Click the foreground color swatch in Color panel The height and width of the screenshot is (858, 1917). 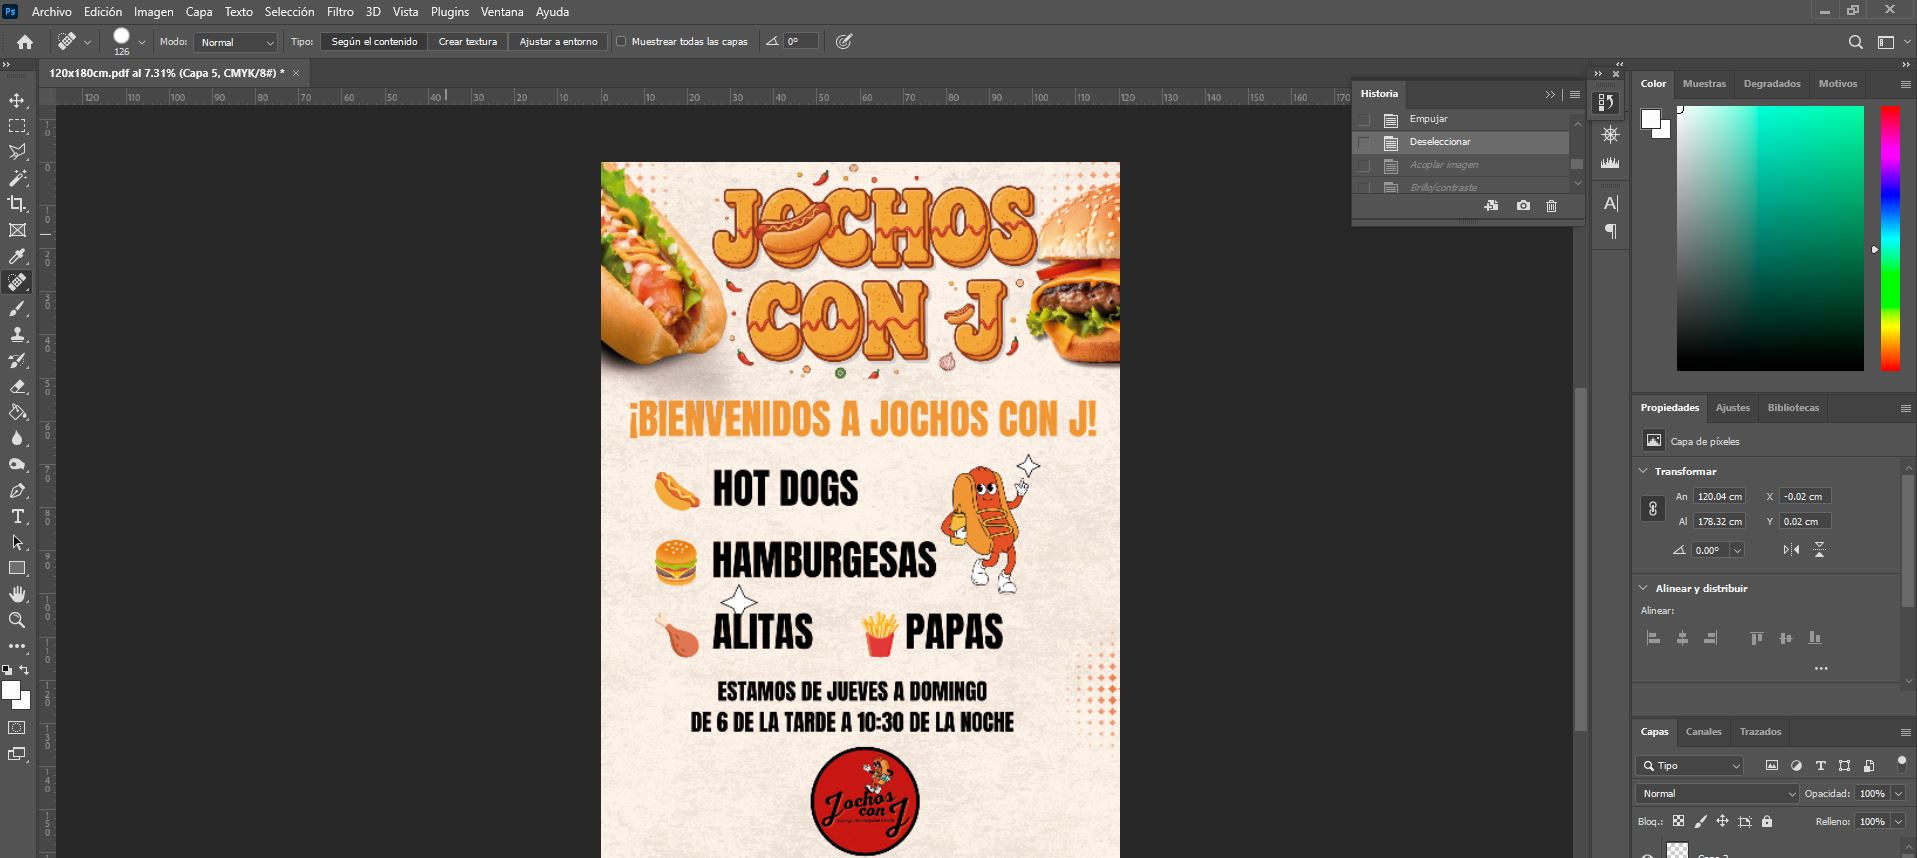tap(1650, 119)
